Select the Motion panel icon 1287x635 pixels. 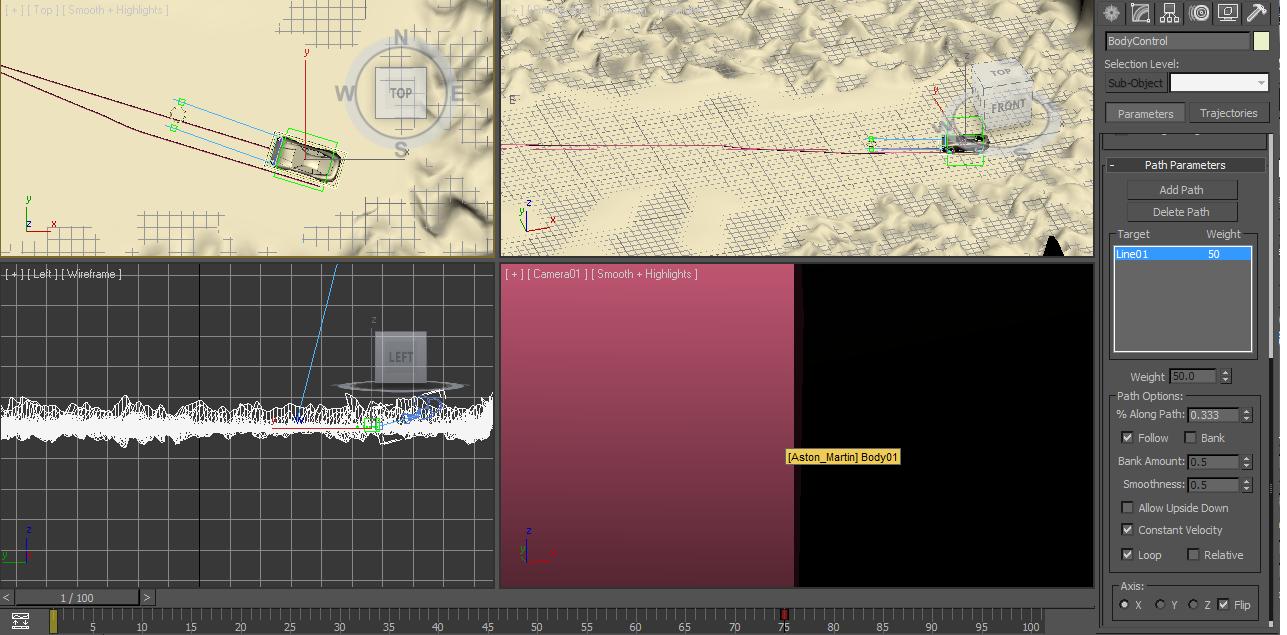pyautogui.click(x=1198, y=13)
